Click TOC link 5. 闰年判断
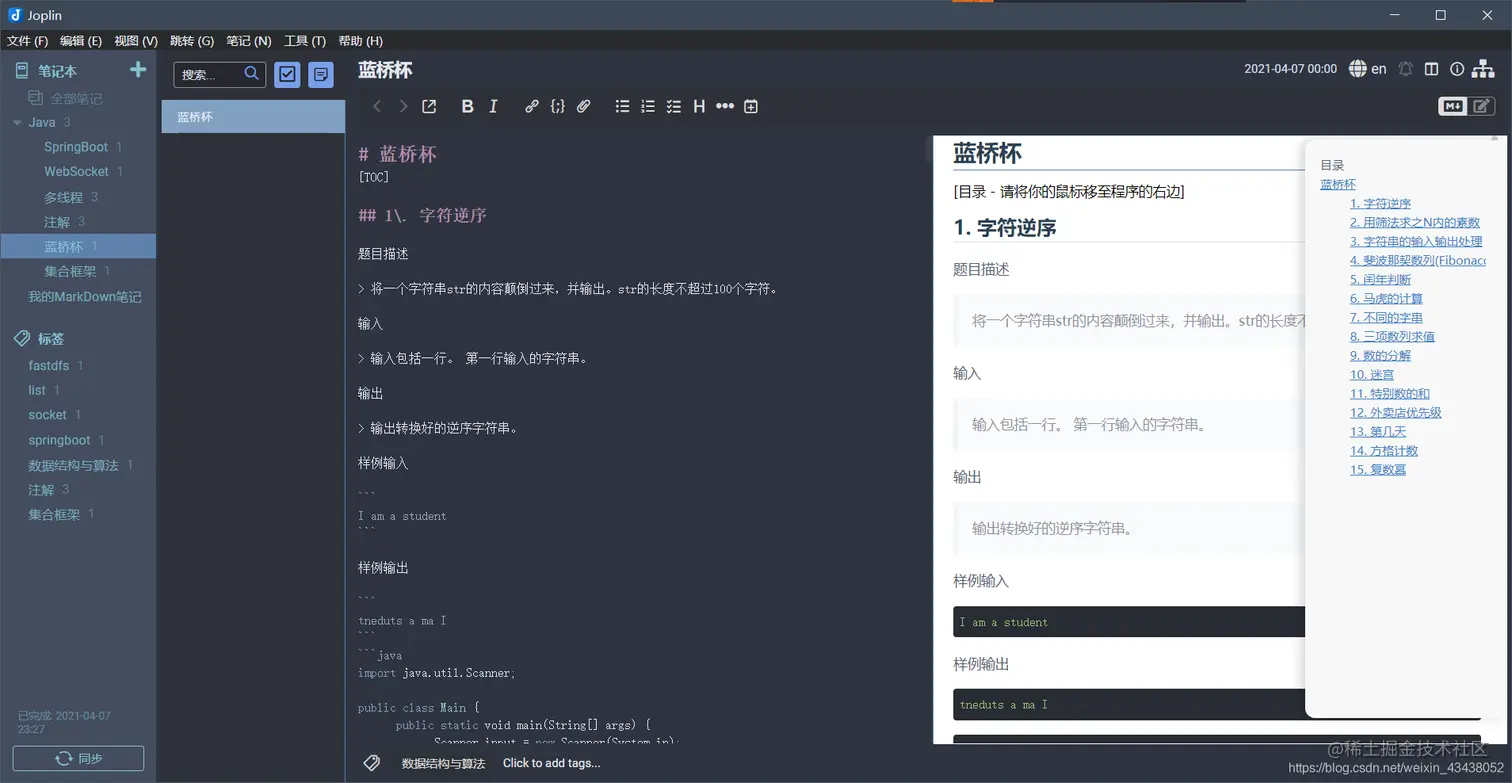This screenshot has width=1512, height=783. (1380, 279)
